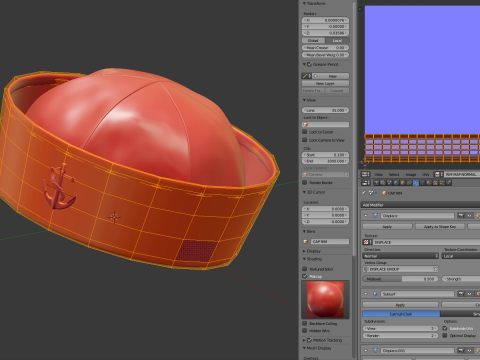Select the active Modifiers wrench tab icon

416,183
